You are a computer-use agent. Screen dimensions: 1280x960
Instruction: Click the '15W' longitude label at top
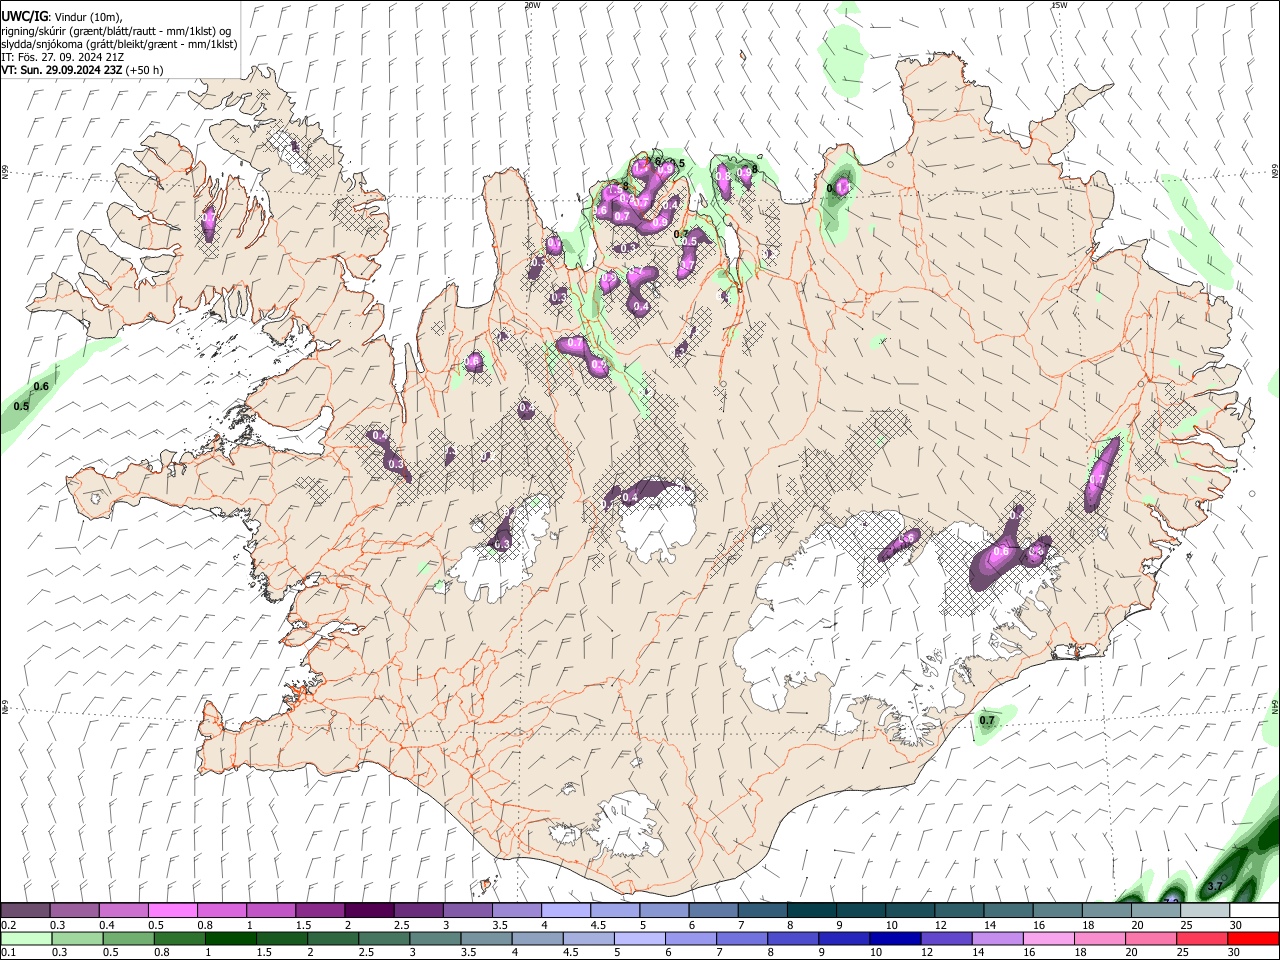(1059, 5)
